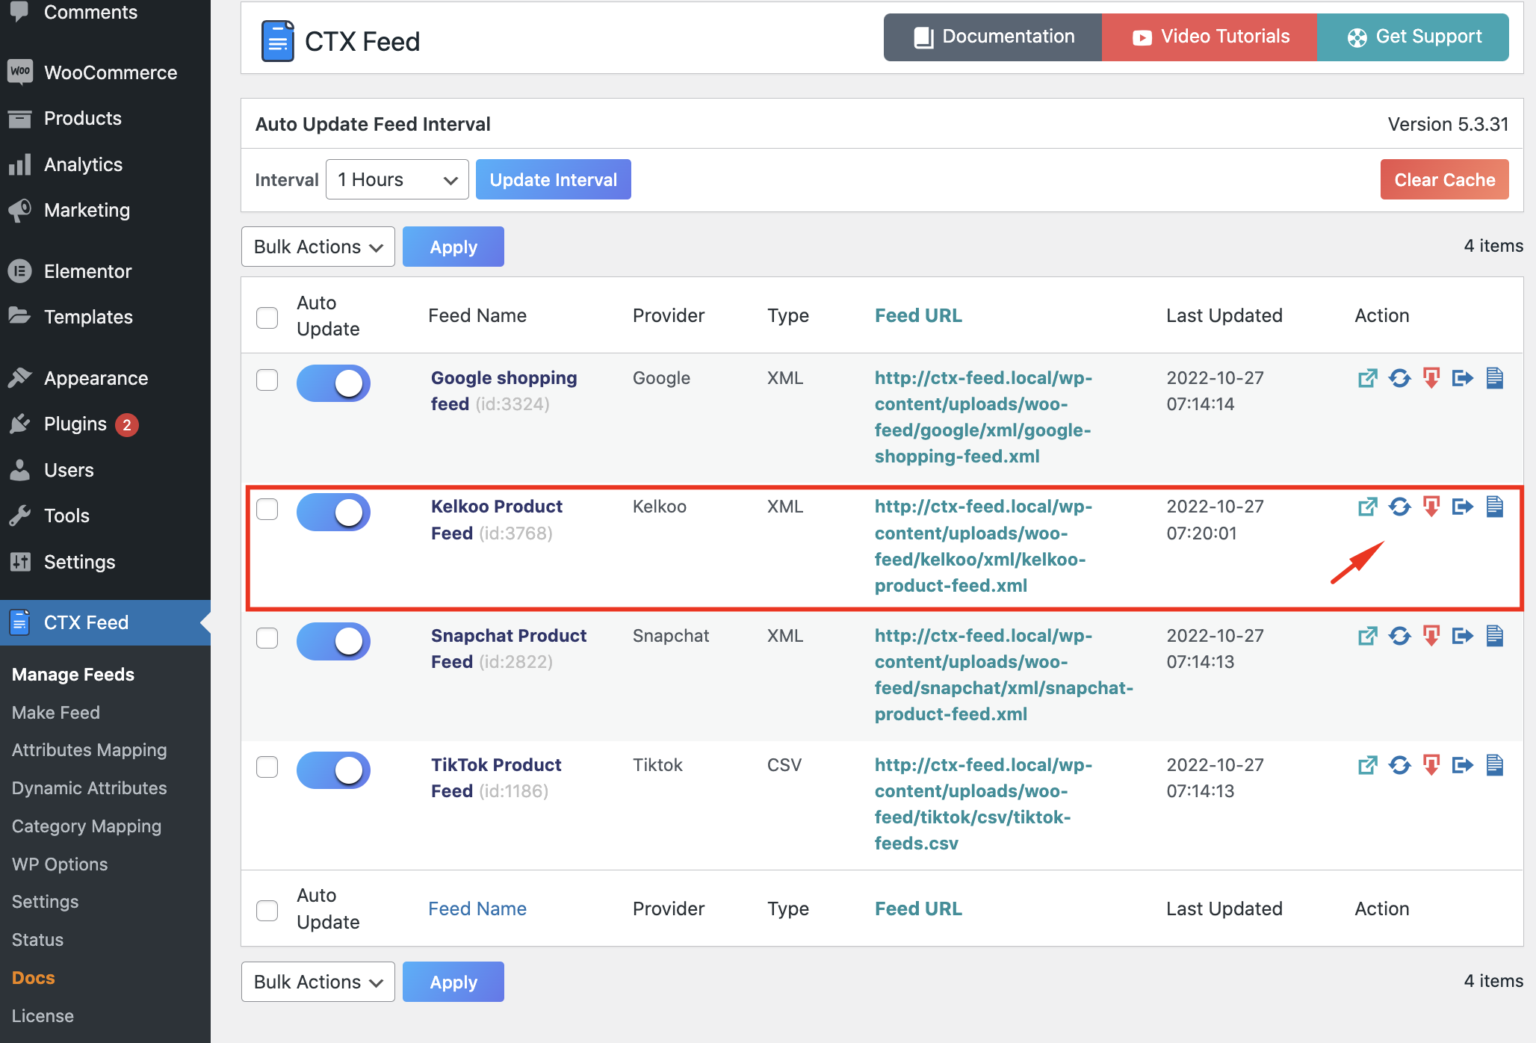The height and width of the screenshot is (1043, 1536).
Task: Refresh the Google shopping feed
Action: pyautogui.click(x=1399, y=378)
